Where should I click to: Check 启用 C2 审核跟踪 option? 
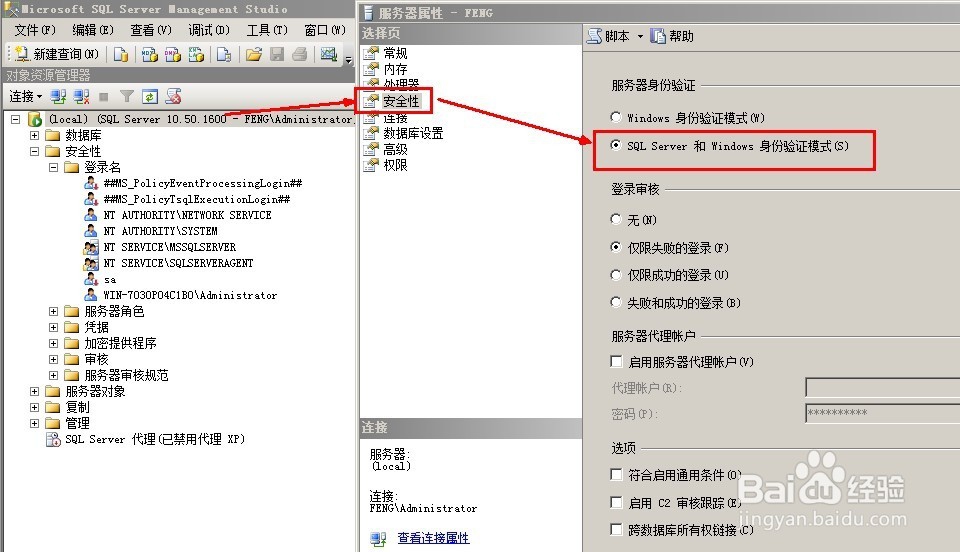tap(617, 502)
